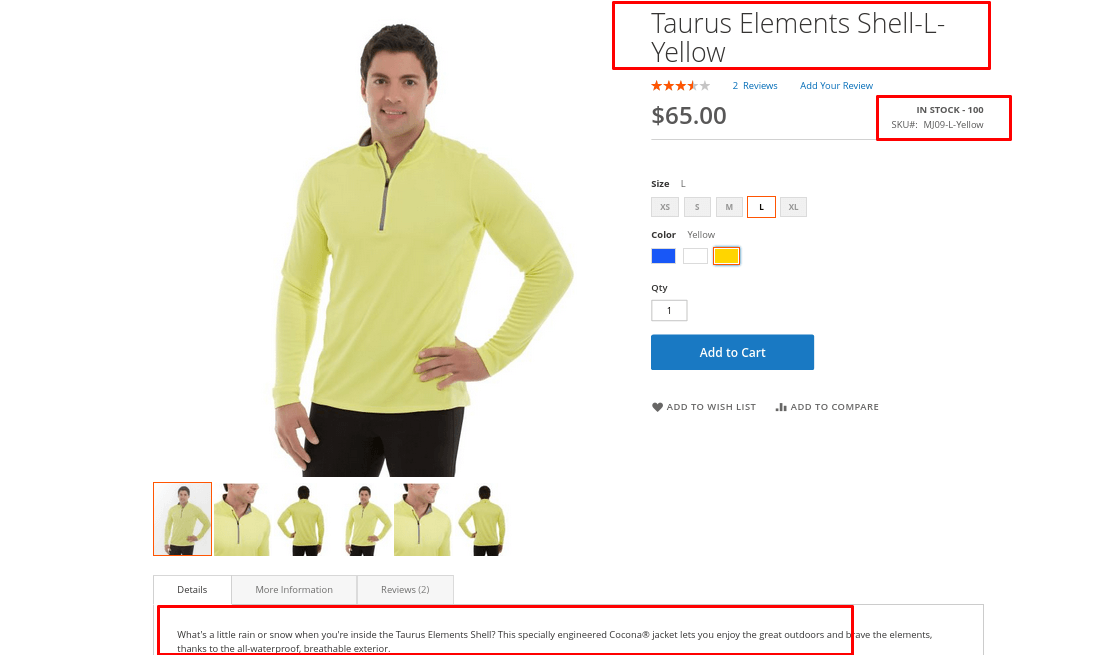Open the Details tab

pyautogui.click(x=192, y=590)
